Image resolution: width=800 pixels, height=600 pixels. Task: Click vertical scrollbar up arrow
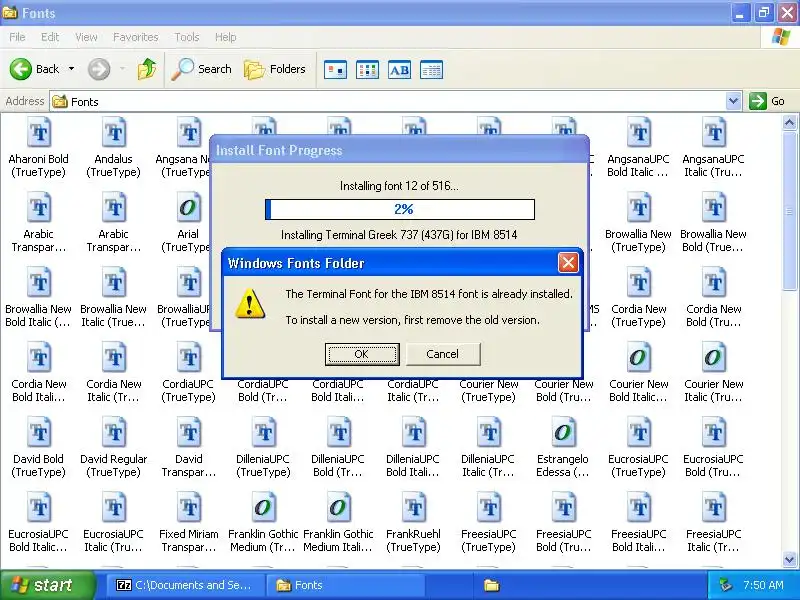coord(789,122)
